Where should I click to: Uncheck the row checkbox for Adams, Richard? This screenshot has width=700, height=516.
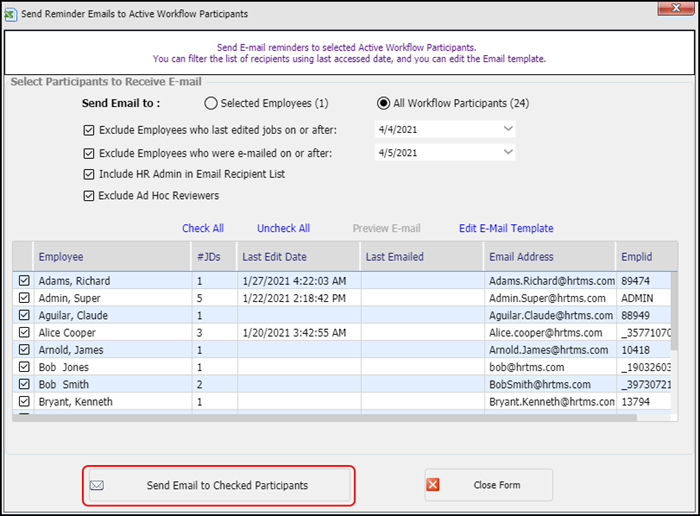[x=24, y=282]
